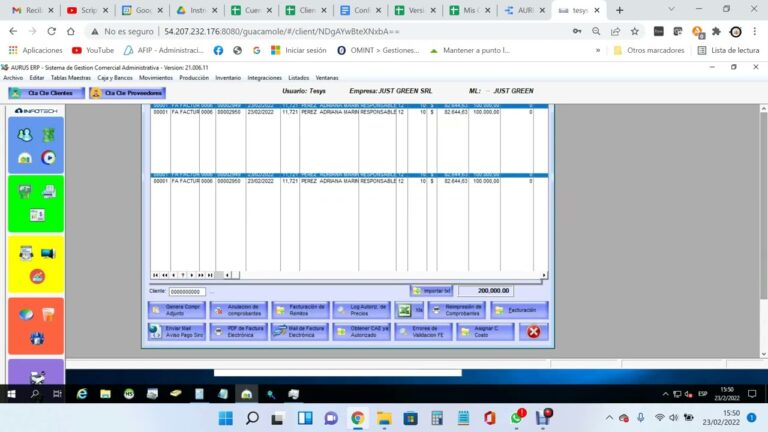Click the round orange icon in yellow panel
The width and height of the screenshot is (768, 432).
(x=37, y=277)
